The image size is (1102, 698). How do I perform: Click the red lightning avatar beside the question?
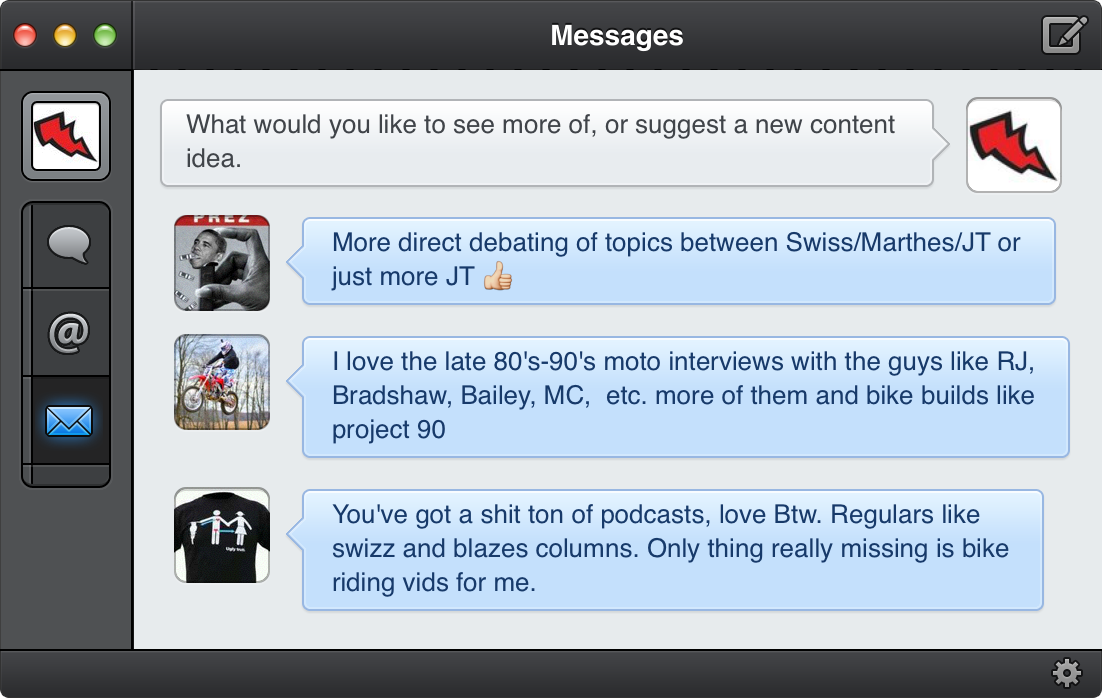1013,145
